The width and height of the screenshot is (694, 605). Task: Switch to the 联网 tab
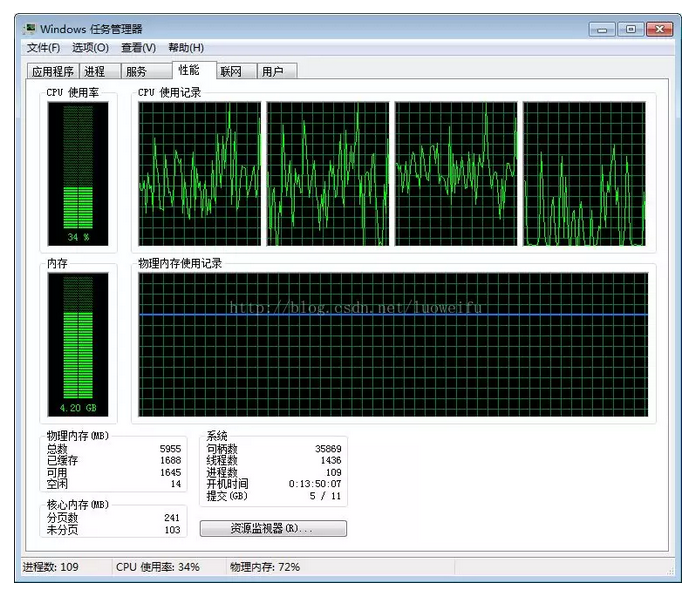click(x=237, y=71)
